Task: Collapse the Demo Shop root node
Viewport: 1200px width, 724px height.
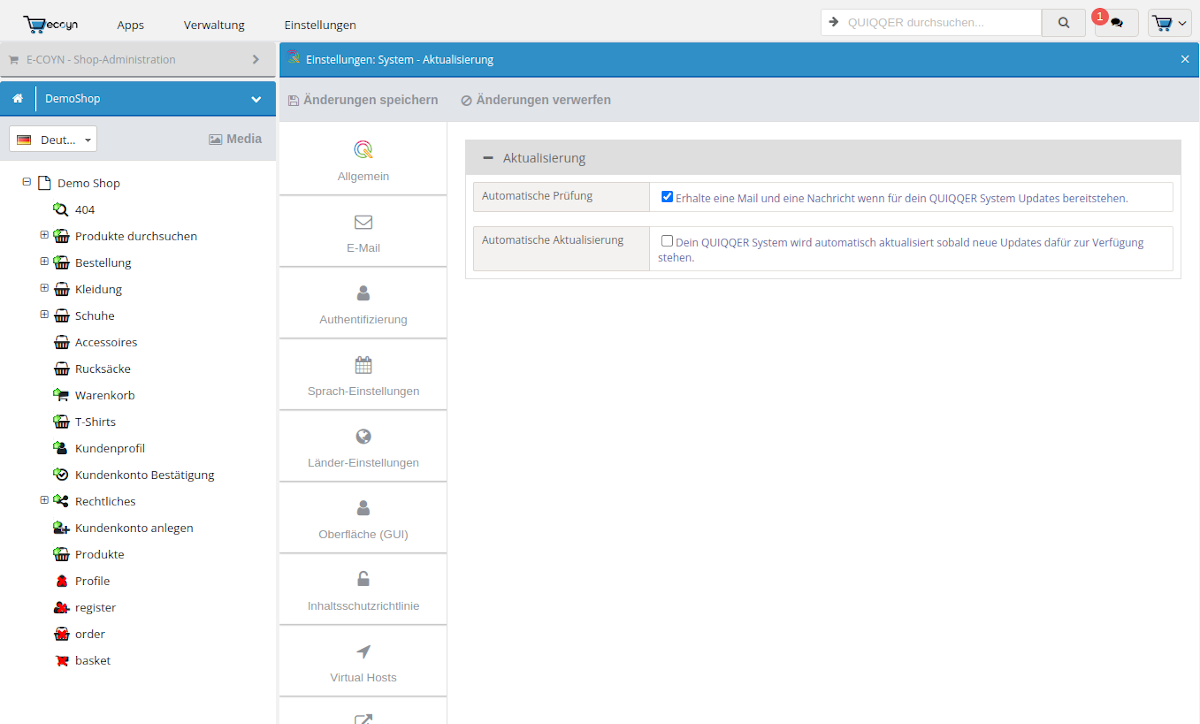Action: (27, 182)
